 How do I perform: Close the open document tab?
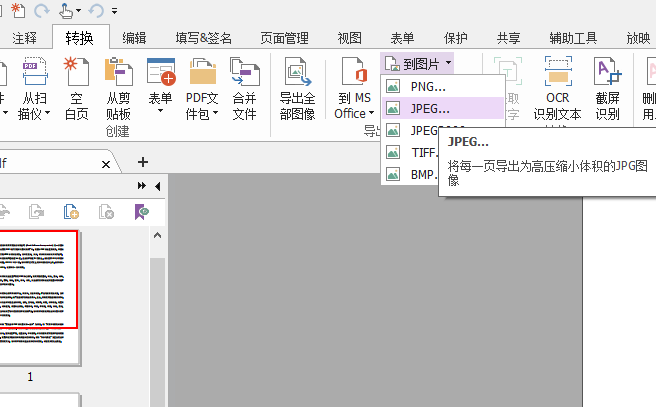pyautogui.click(x=106, y=164)
